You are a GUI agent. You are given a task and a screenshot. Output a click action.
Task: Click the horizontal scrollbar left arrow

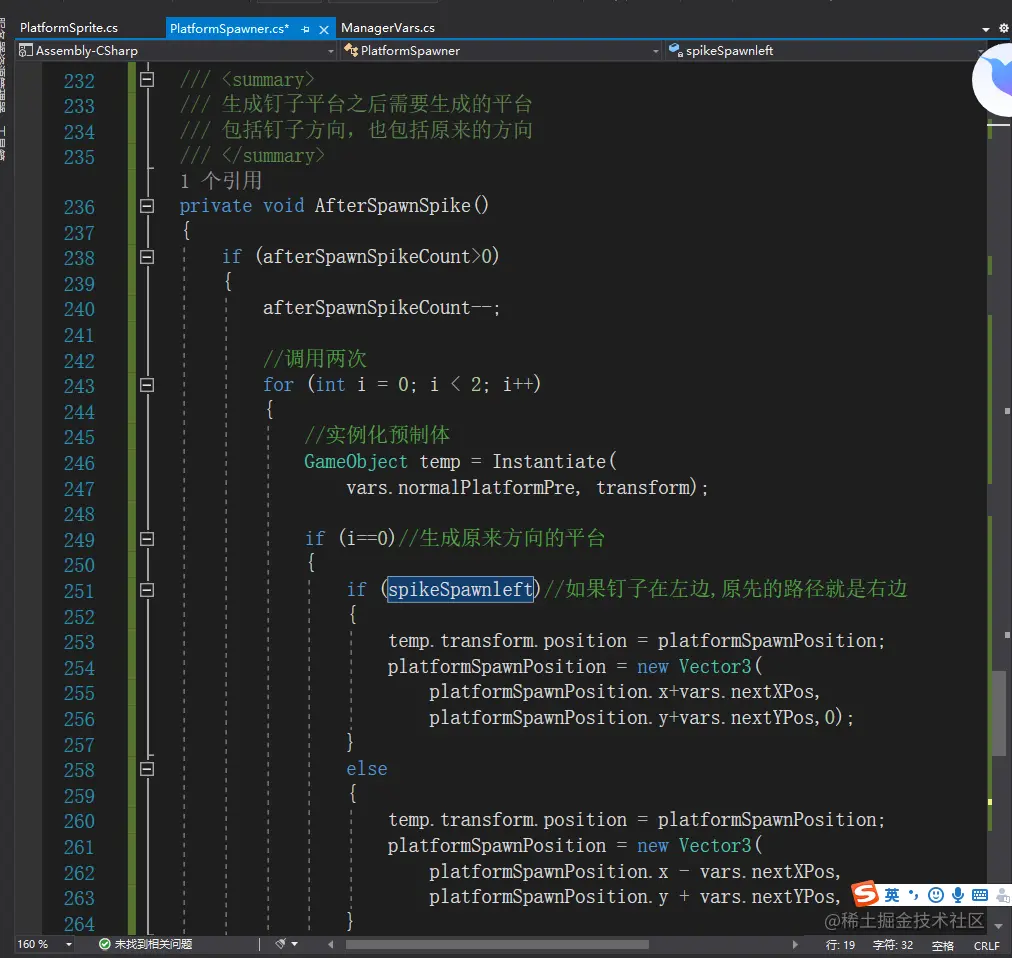(330, 944)
